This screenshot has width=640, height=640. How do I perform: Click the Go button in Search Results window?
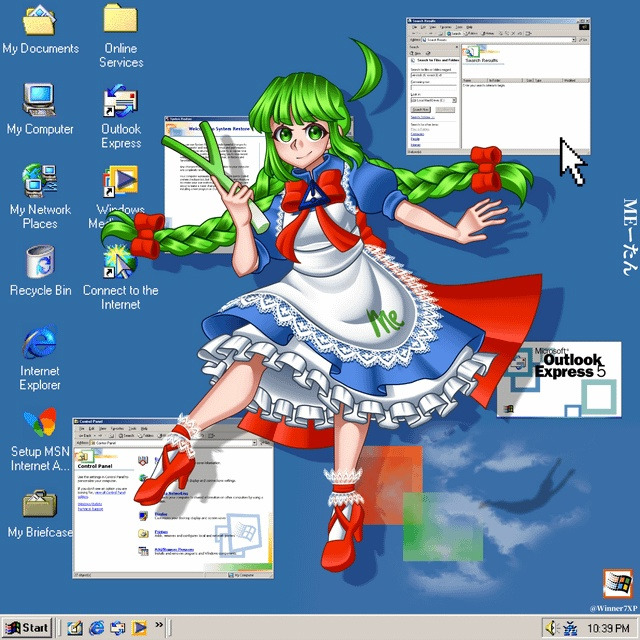coord(583,40)
